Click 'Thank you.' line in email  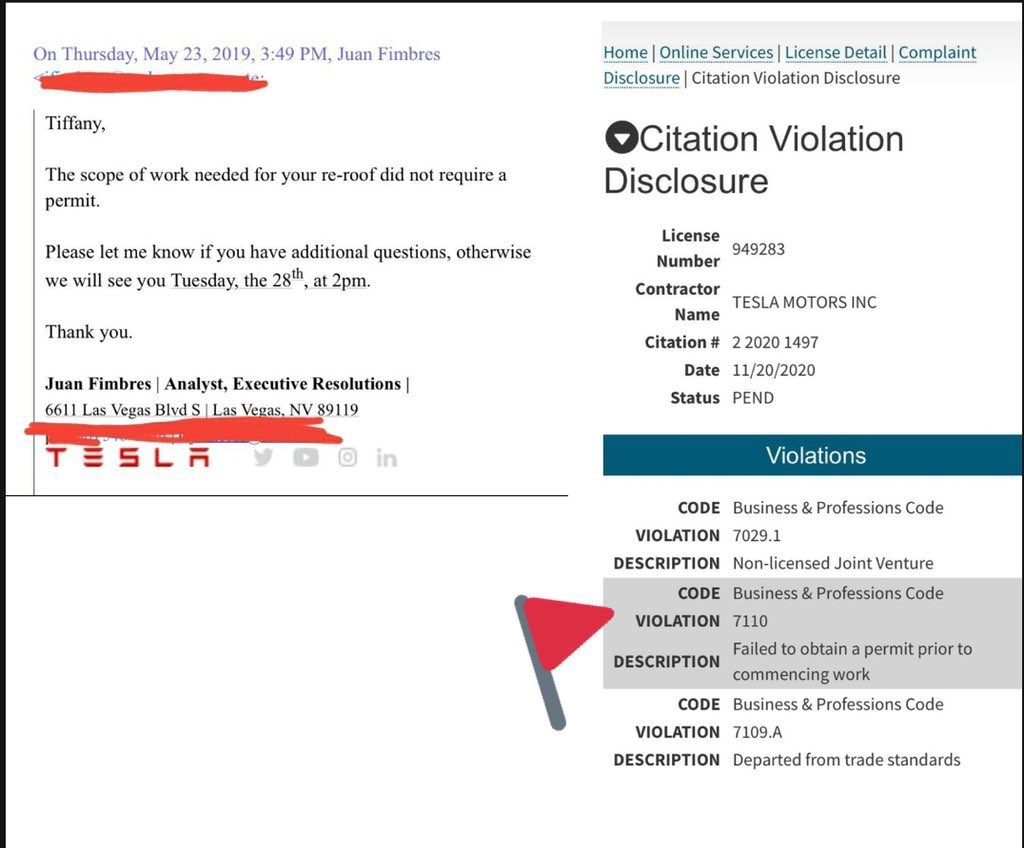89,332
